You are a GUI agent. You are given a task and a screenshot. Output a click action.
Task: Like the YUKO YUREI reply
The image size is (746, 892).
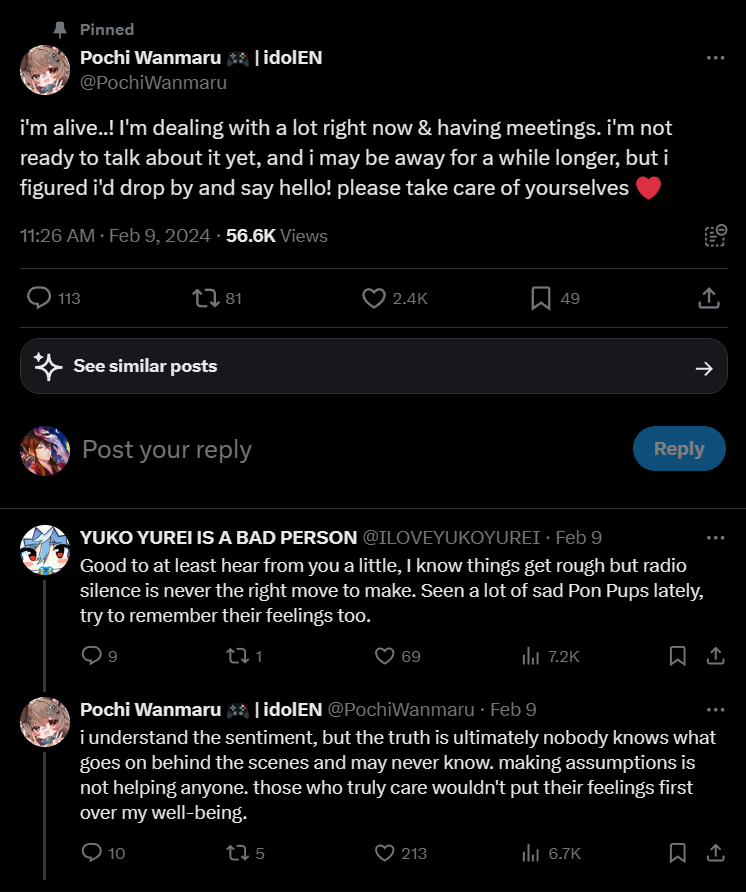point(385,656)
